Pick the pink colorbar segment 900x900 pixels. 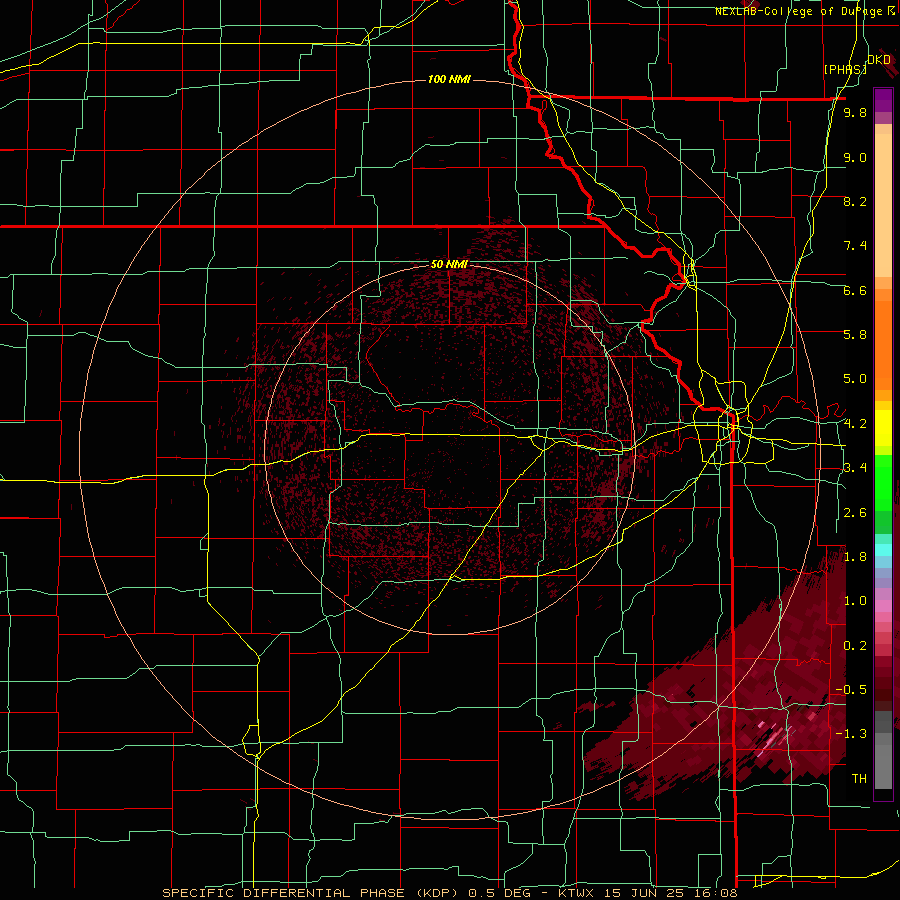[x=883, y=606]
